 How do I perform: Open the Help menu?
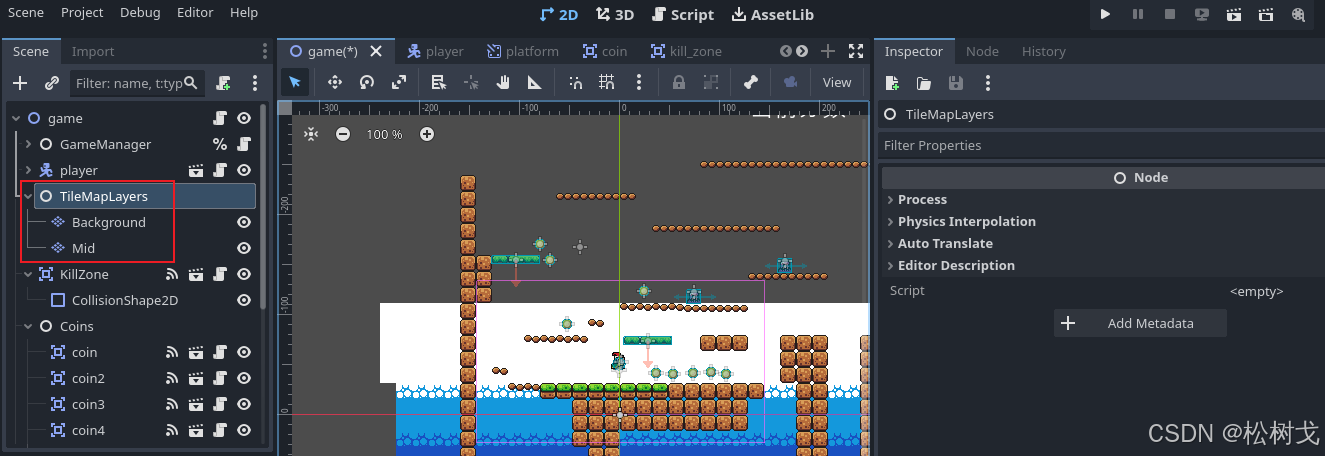[244, 13]
